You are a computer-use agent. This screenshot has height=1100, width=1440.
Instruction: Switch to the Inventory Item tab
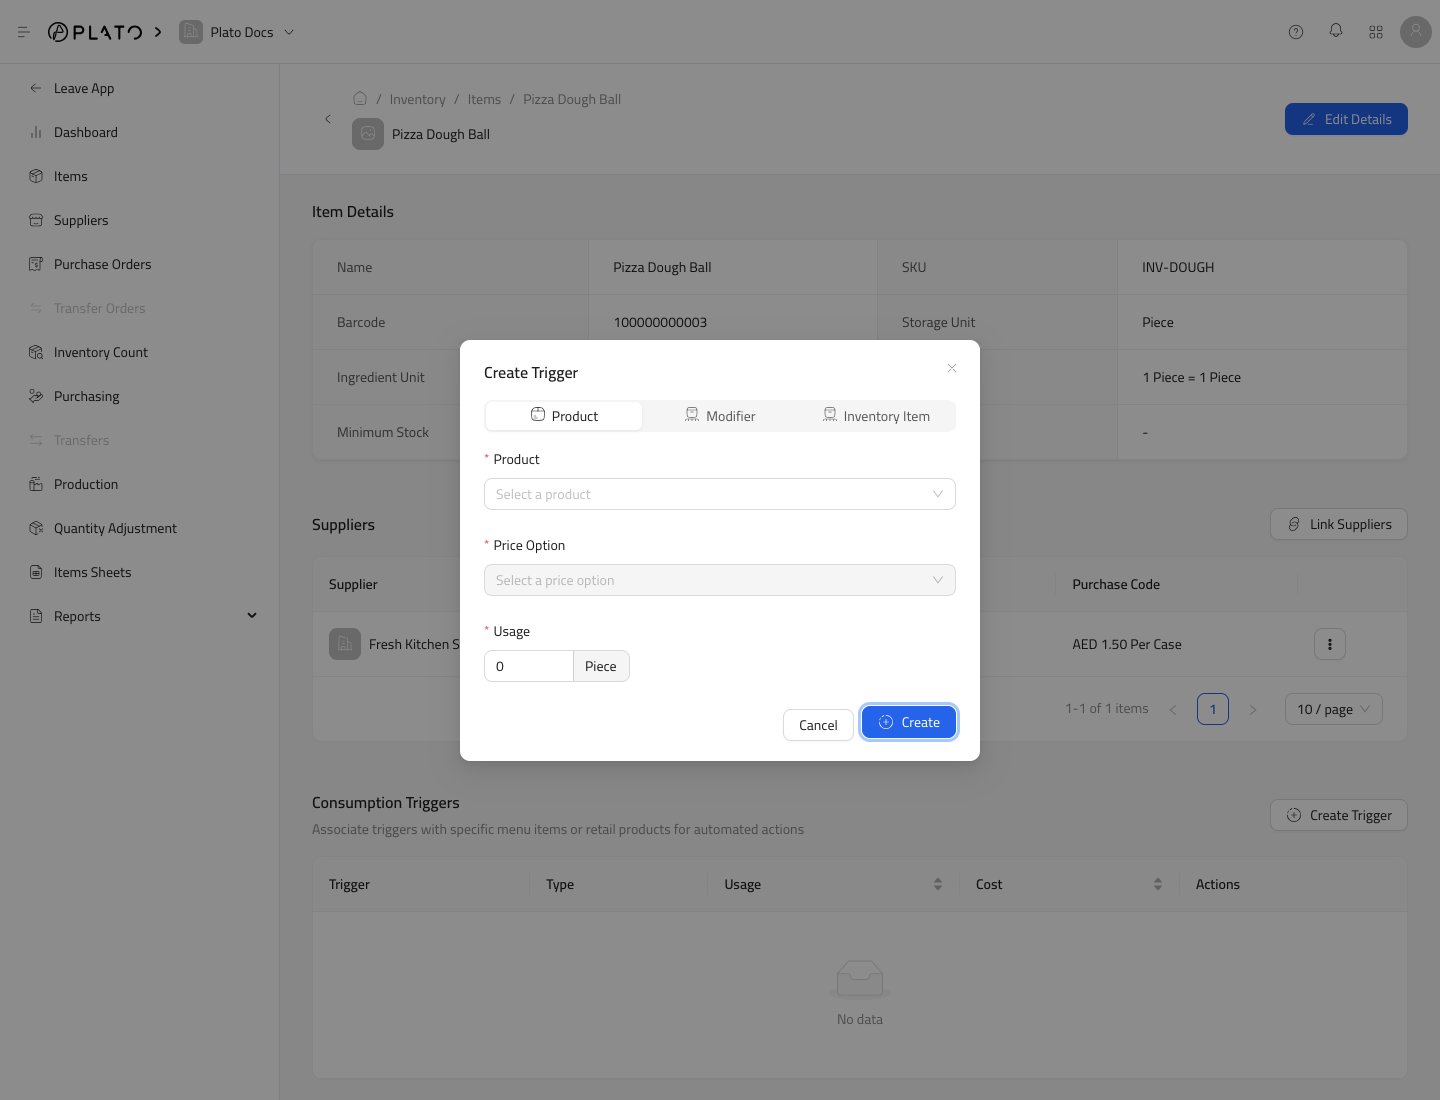[x=876, y=416]
